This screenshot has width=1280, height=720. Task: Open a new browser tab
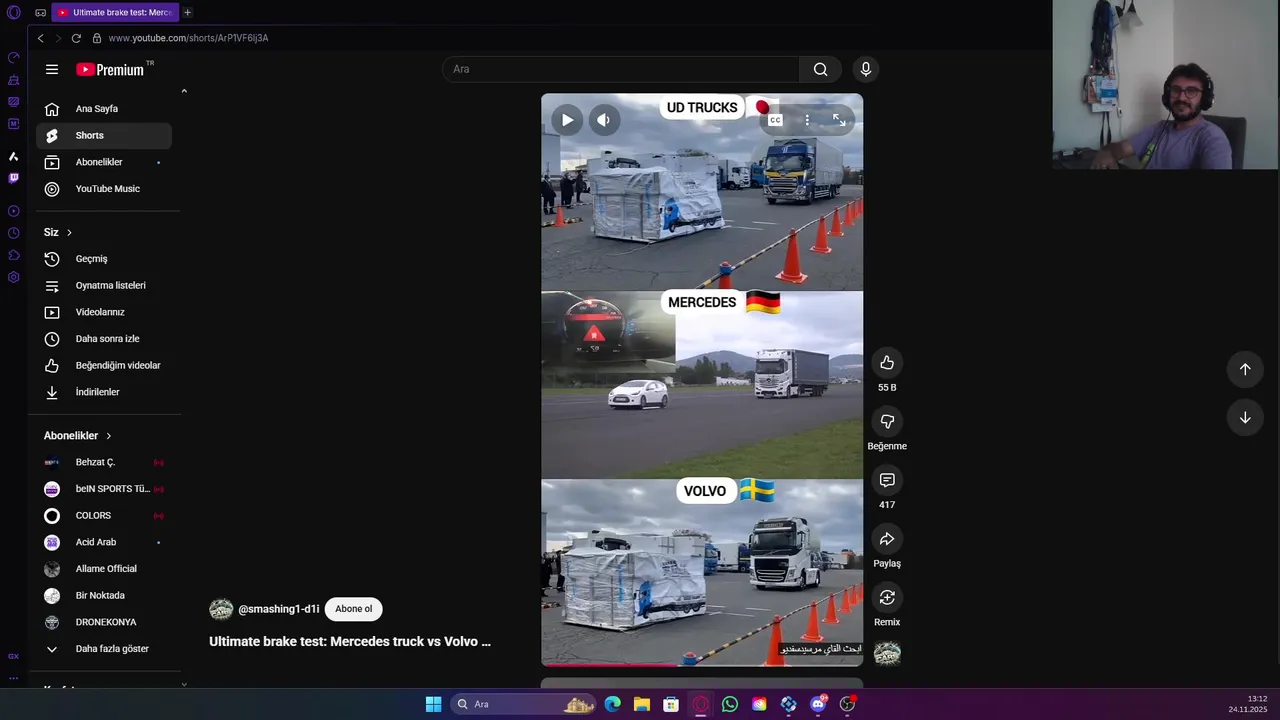click(187, 13)
